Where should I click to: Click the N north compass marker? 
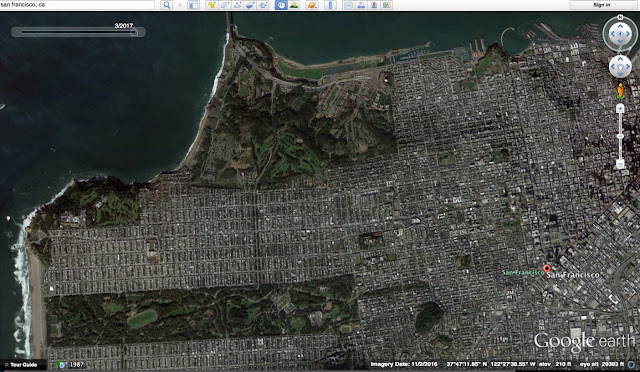tap(620, 17)
